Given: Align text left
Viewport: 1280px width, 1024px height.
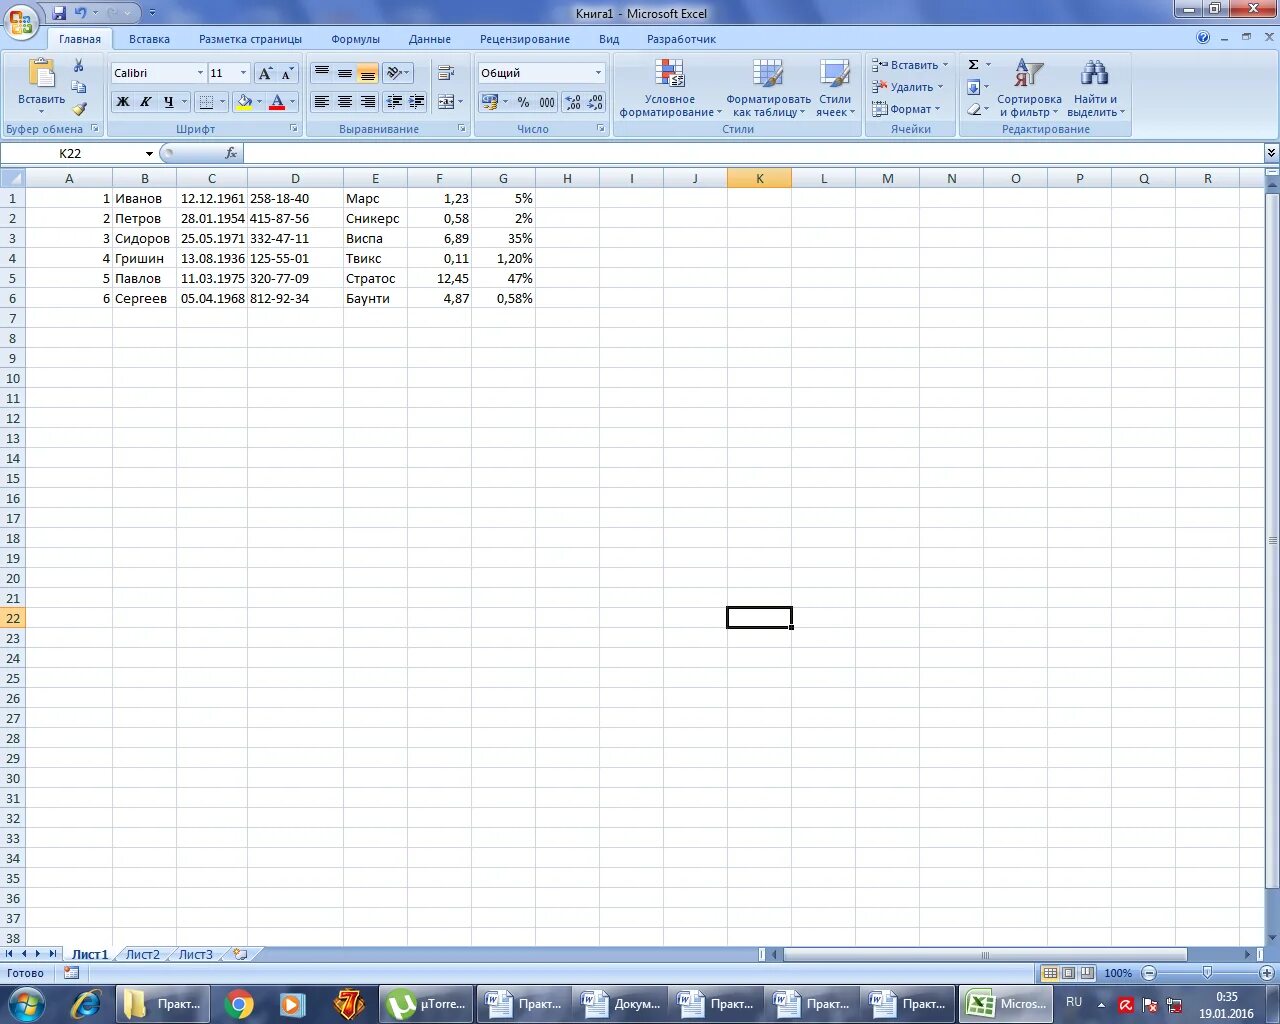Looking at the screenshot, I should pos(322,102).
